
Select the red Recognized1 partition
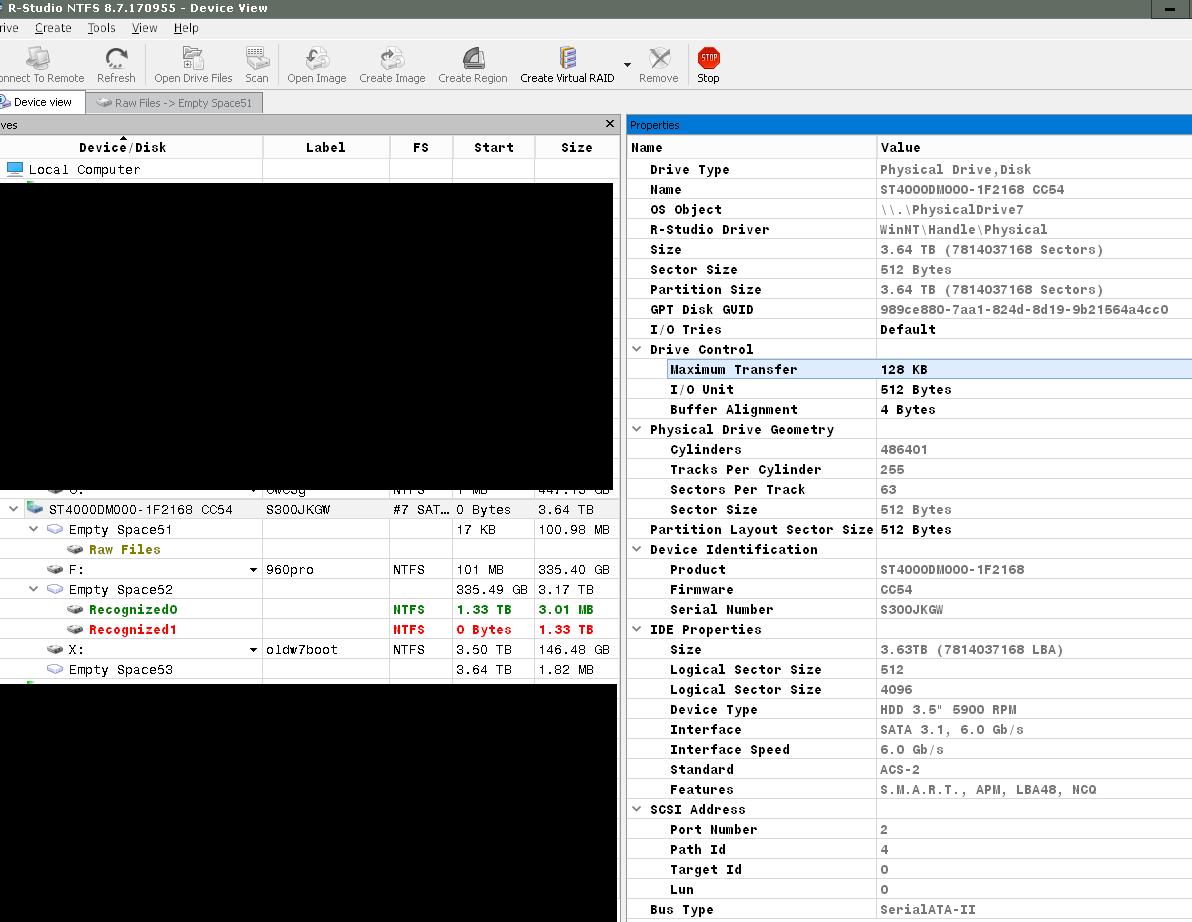[132, 629]
